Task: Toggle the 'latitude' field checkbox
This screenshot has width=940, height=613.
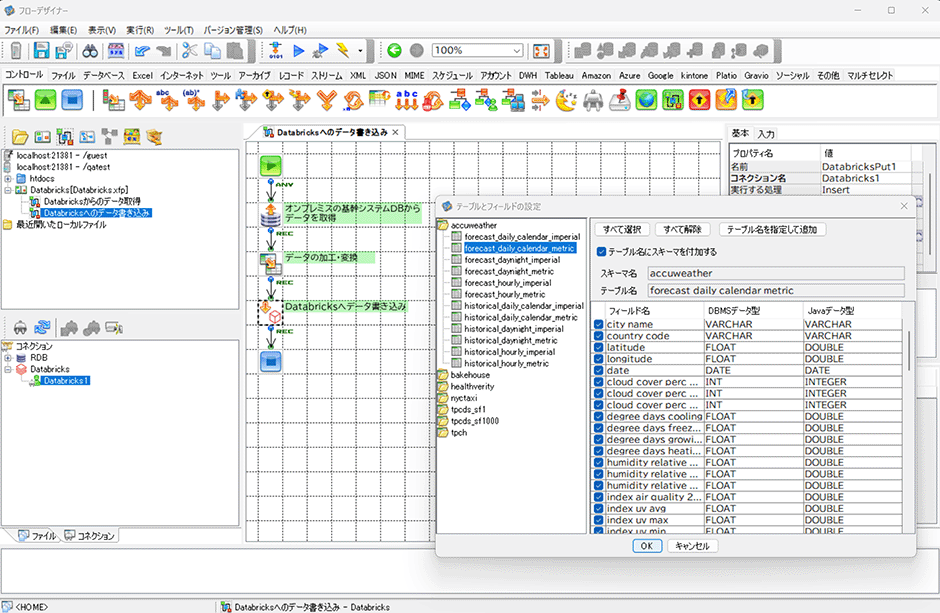Action: [x=599, y=347]
